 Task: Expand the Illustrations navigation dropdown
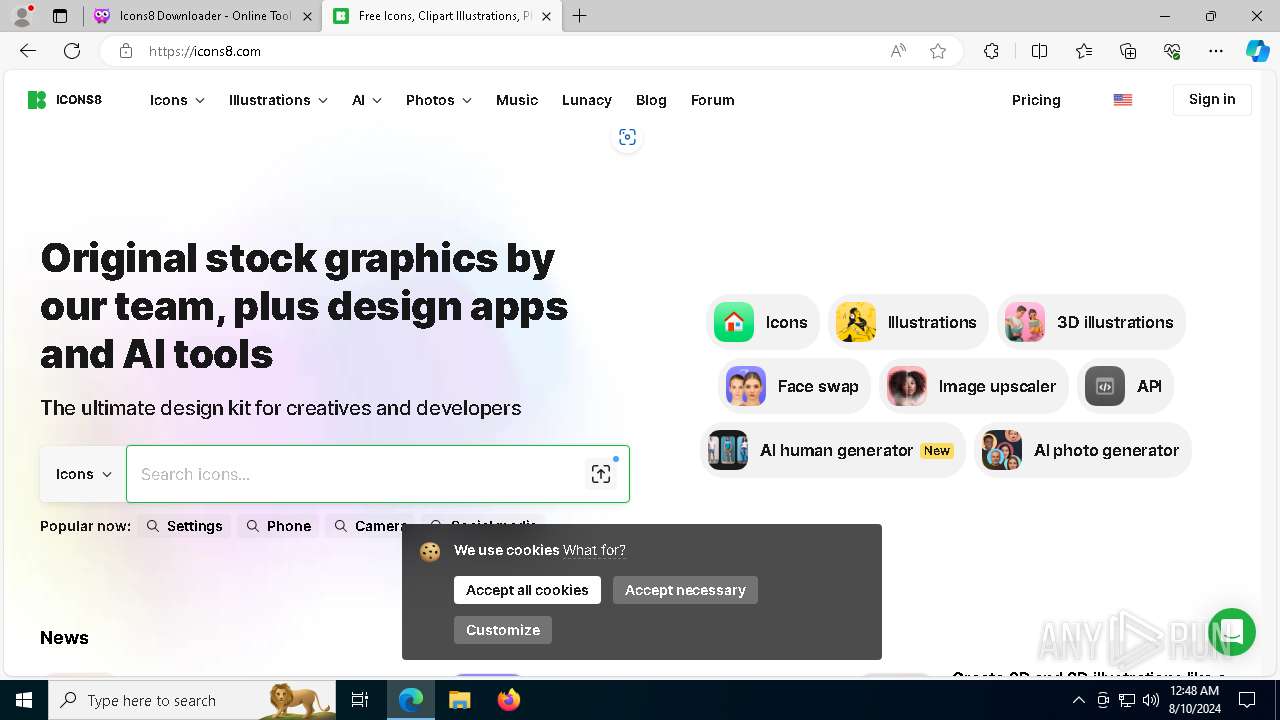278,100
